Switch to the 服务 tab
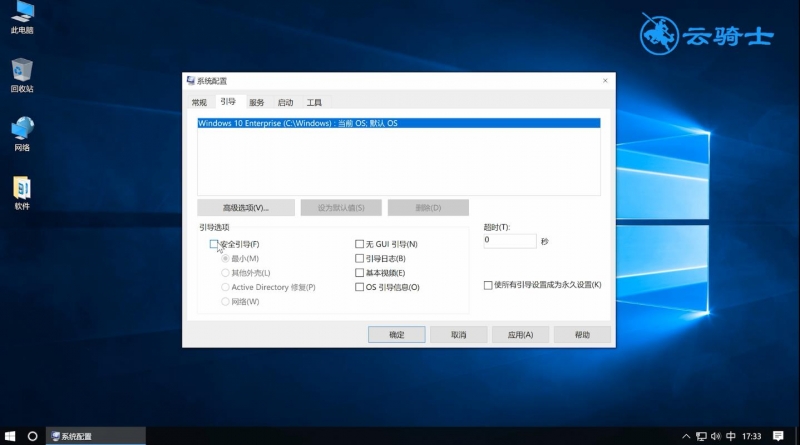This screenshot has height=445, width=800. pos(257,103)
